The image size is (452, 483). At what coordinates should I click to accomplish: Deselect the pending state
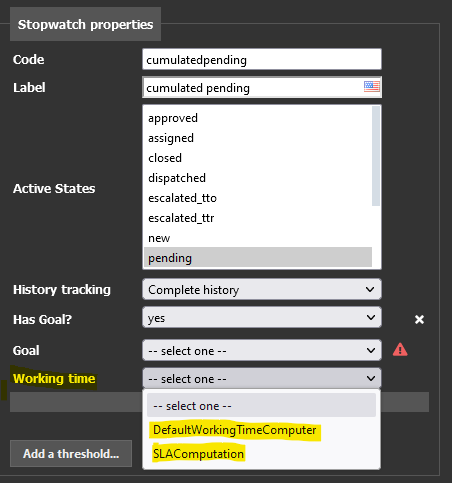(x=258, y=258)
